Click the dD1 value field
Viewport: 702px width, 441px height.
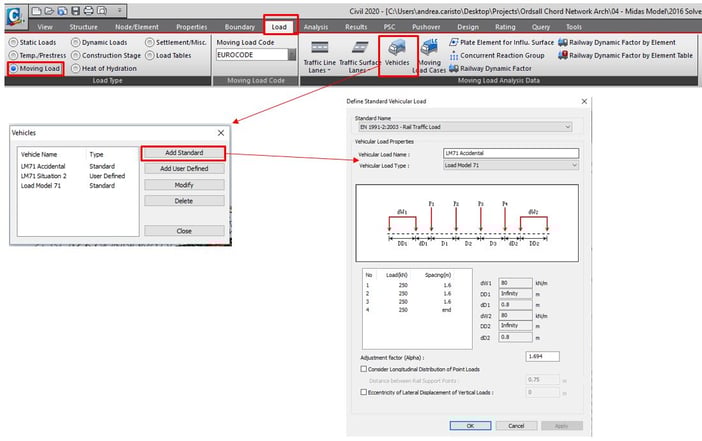pos(515,304)
